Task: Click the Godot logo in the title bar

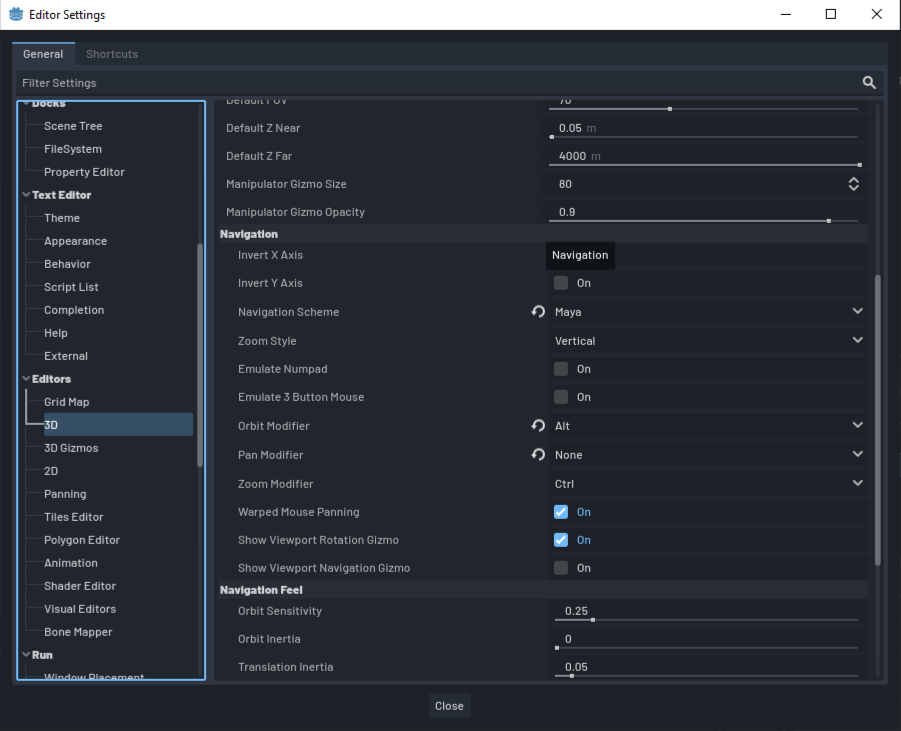Action: pos(15,15)
